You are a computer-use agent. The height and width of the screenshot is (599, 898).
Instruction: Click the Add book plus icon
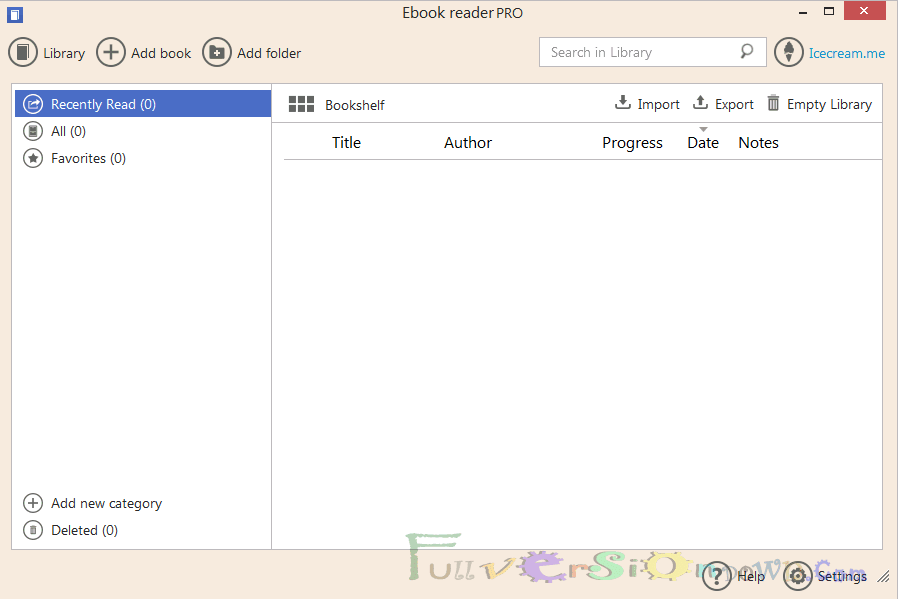point(111,53)
